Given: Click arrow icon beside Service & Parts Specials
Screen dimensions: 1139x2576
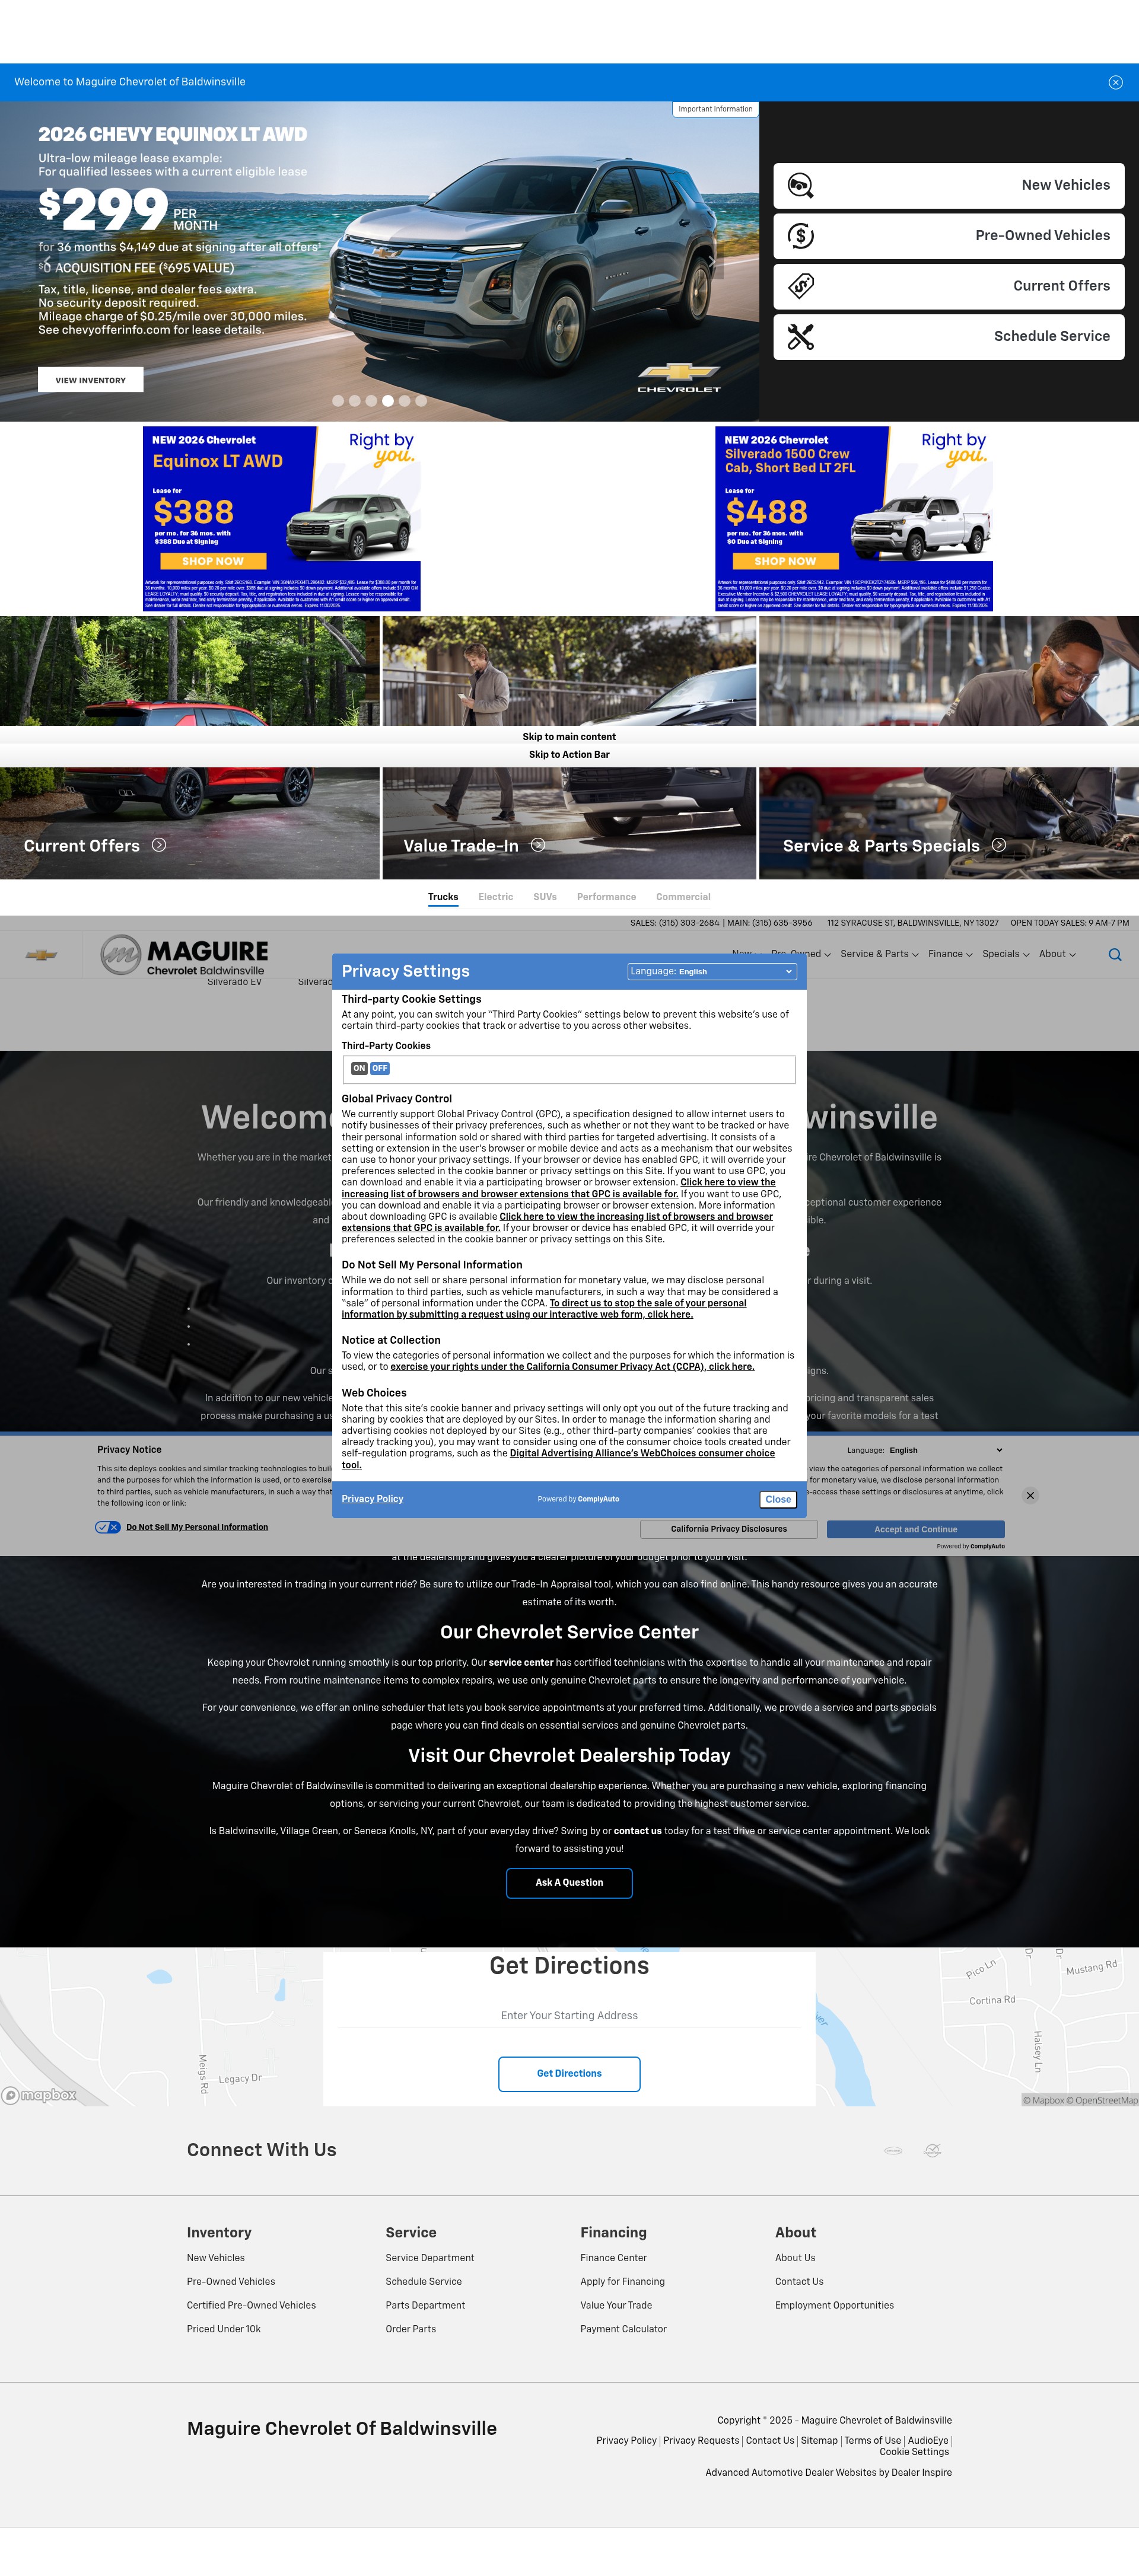Looking at the screenshot, I should point(999,845).
